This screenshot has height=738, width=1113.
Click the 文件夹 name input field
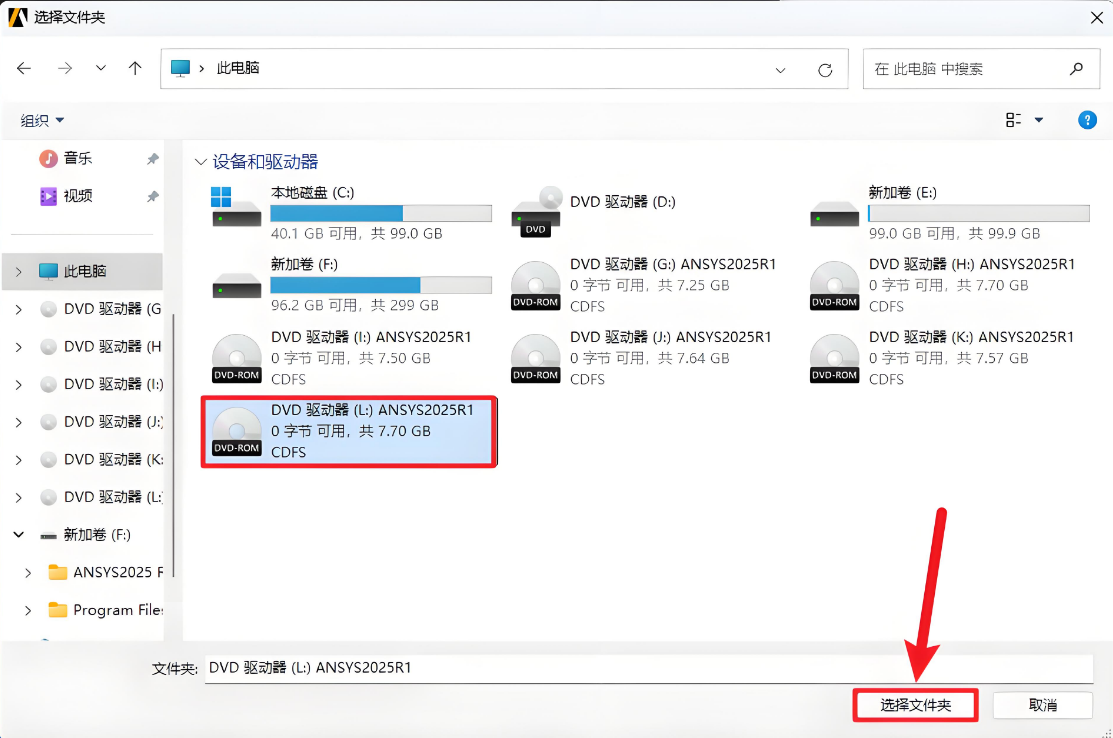coord(649,668)
